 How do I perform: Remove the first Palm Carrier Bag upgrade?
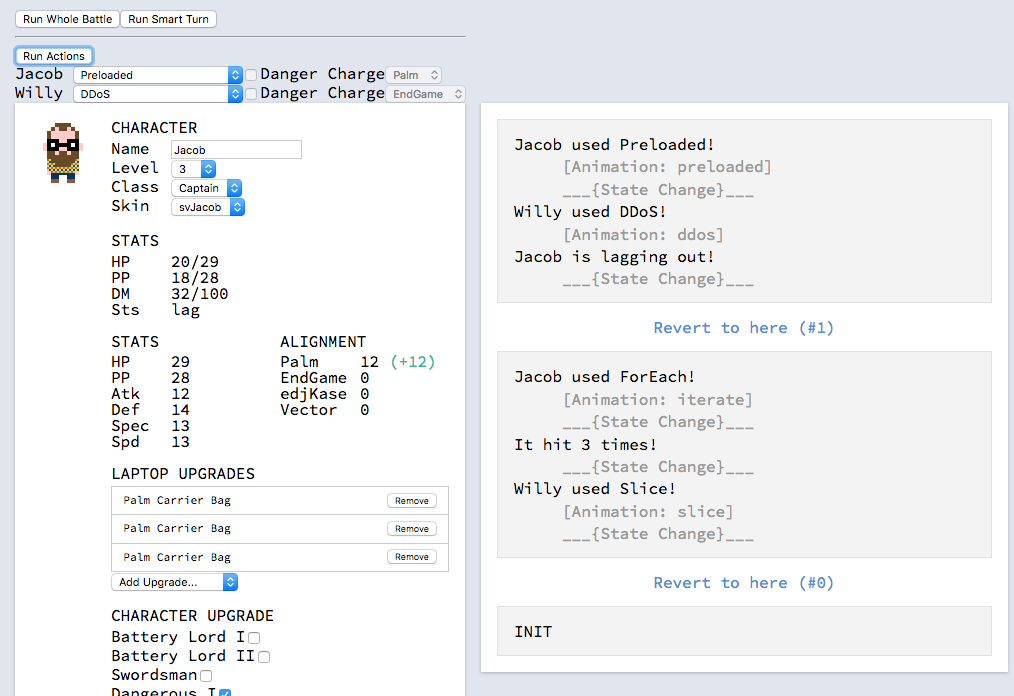[412, 501]
